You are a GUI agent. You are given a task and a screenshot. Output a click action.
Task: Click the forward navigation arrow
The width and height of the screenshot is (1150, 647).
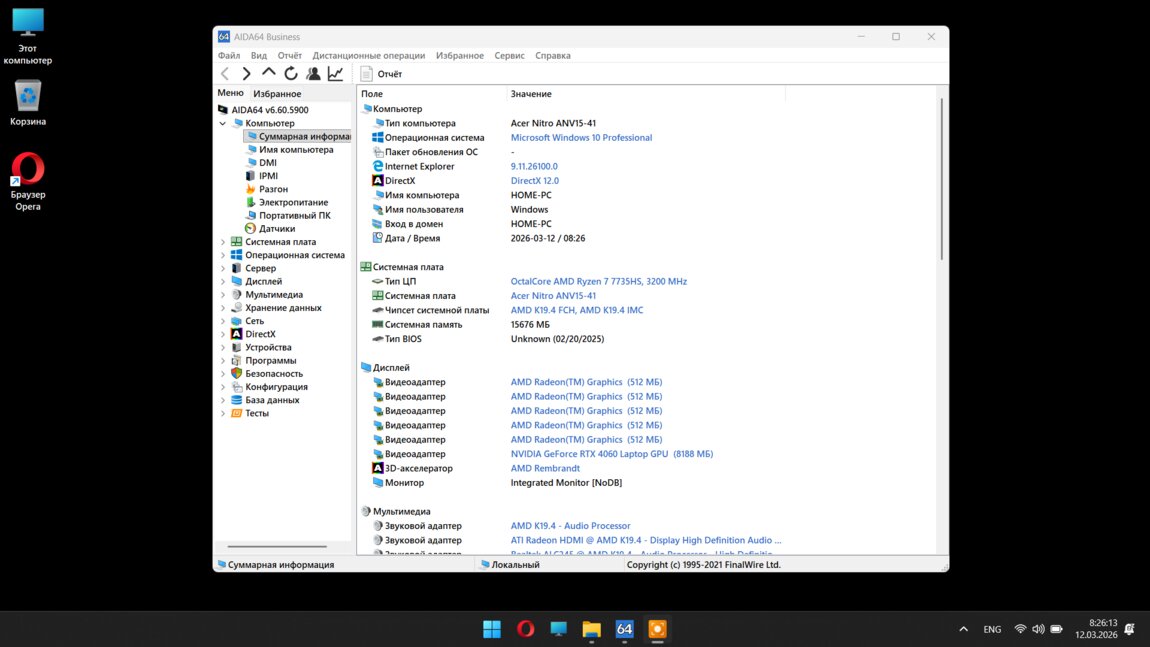(x=246, y=74)
